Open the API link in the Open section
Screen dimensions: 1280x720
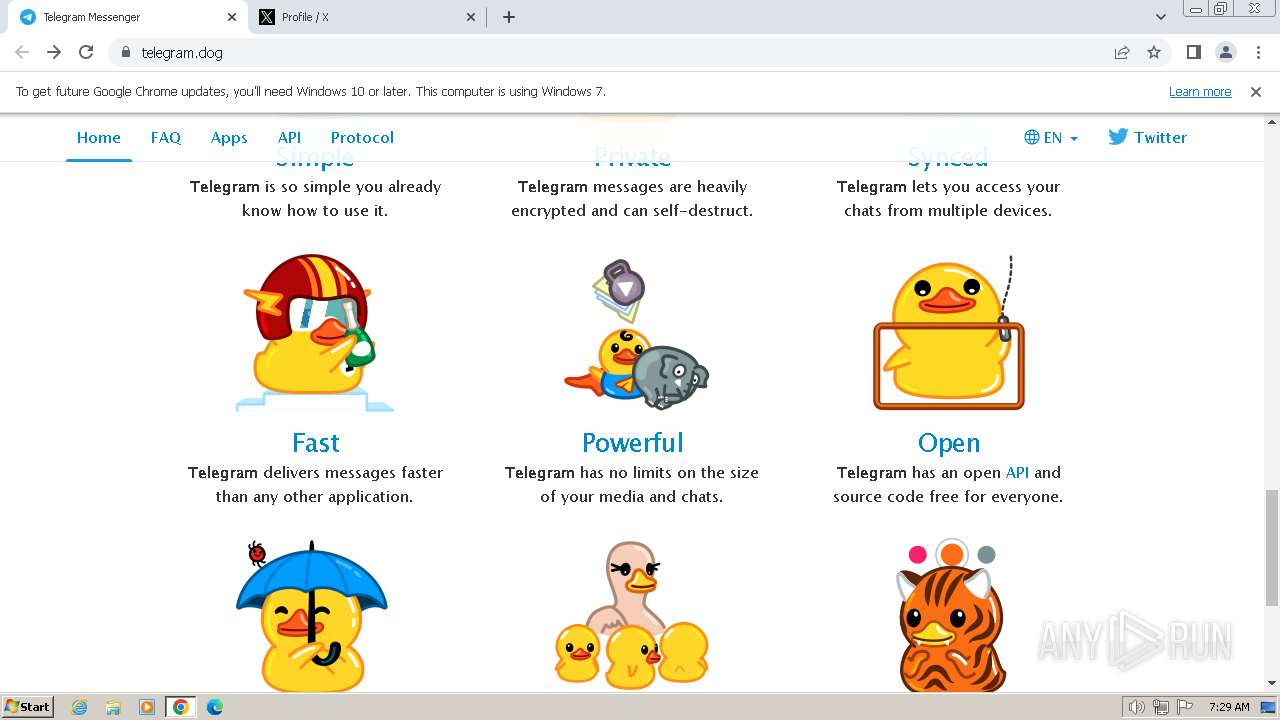(x=1017, y=472)
